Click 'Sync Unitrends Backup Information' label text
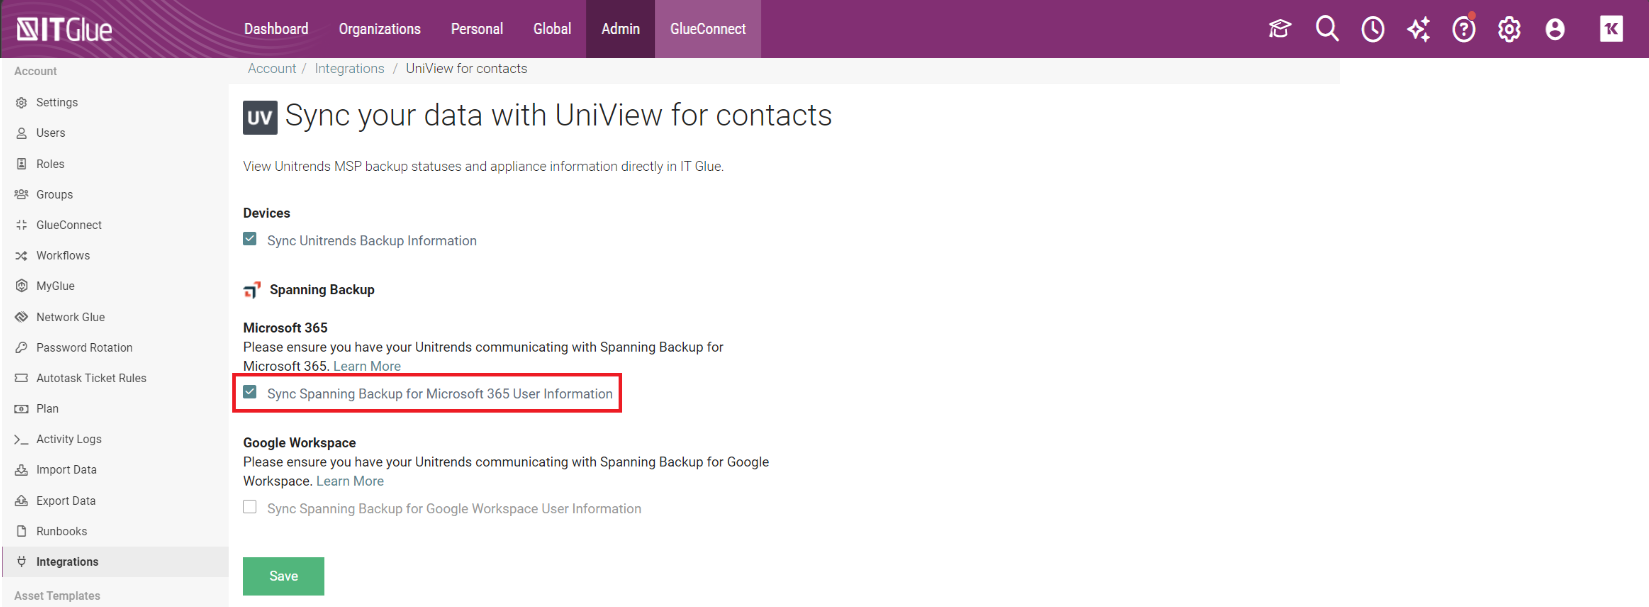Screen dimensions: 1649x607 coord(372,241)
